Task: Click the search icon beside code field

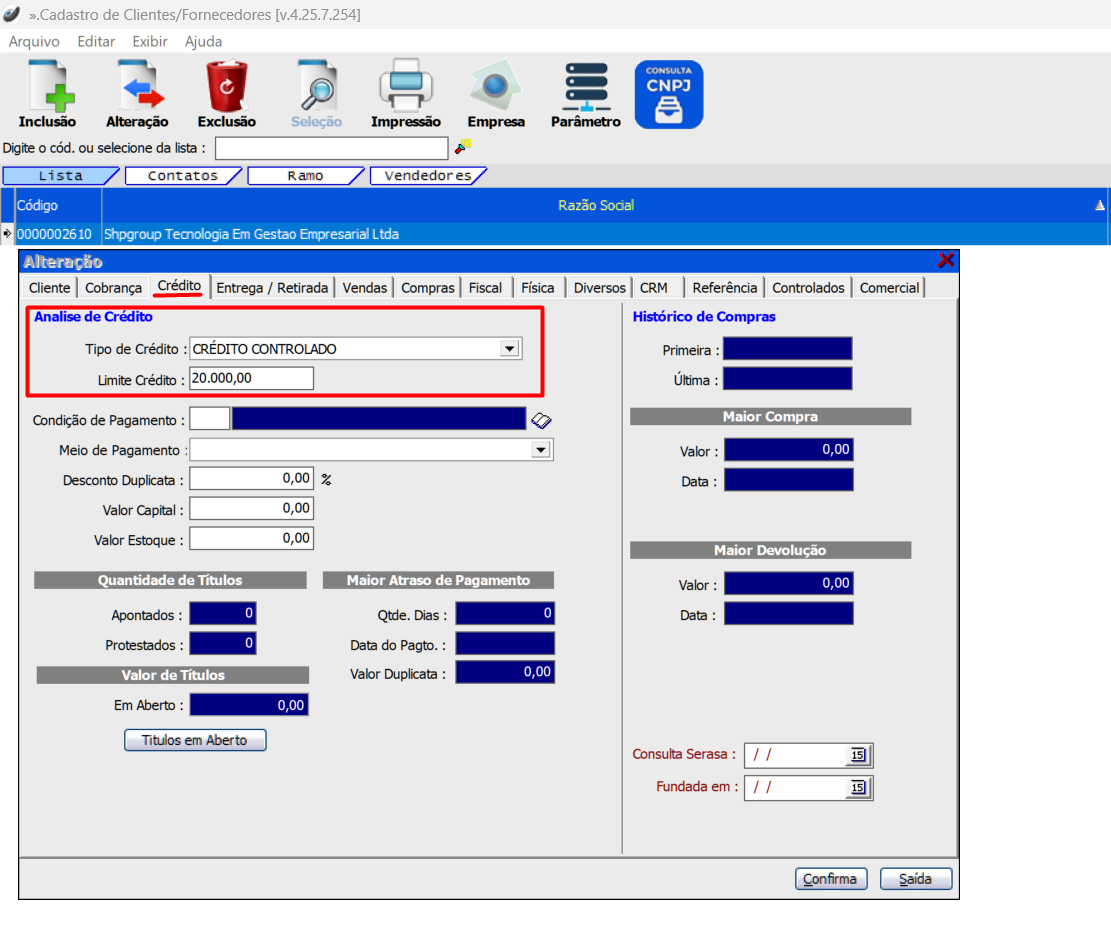Action: pyautogui.click(x=462, y=147)
